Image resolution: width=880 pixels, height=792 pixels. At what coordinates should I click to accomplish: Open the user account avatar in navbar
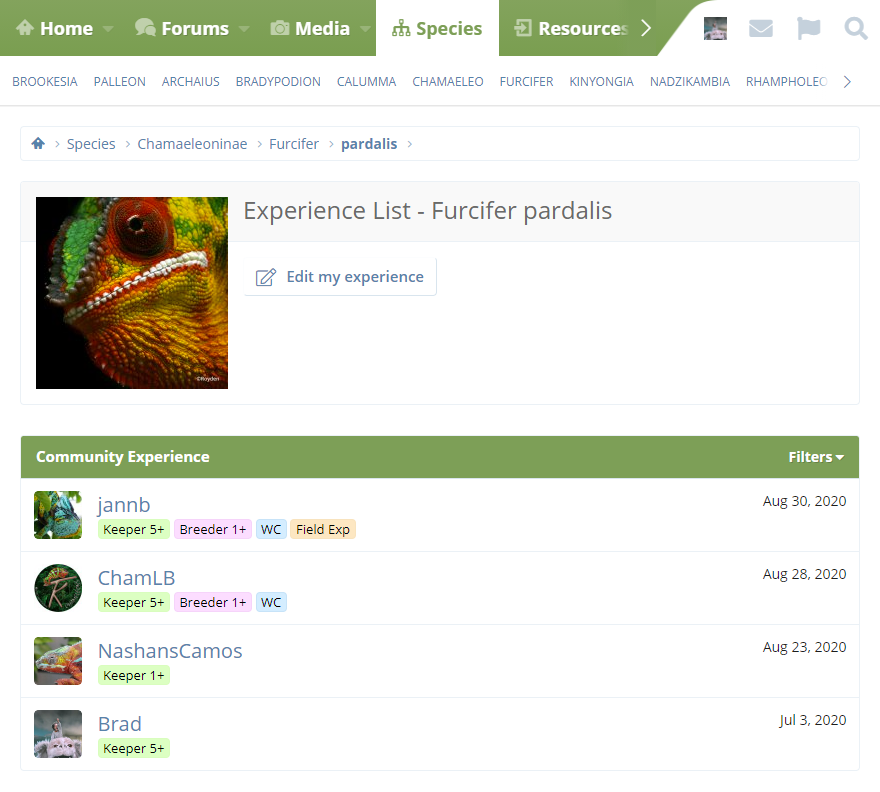[x=715, y=28]
